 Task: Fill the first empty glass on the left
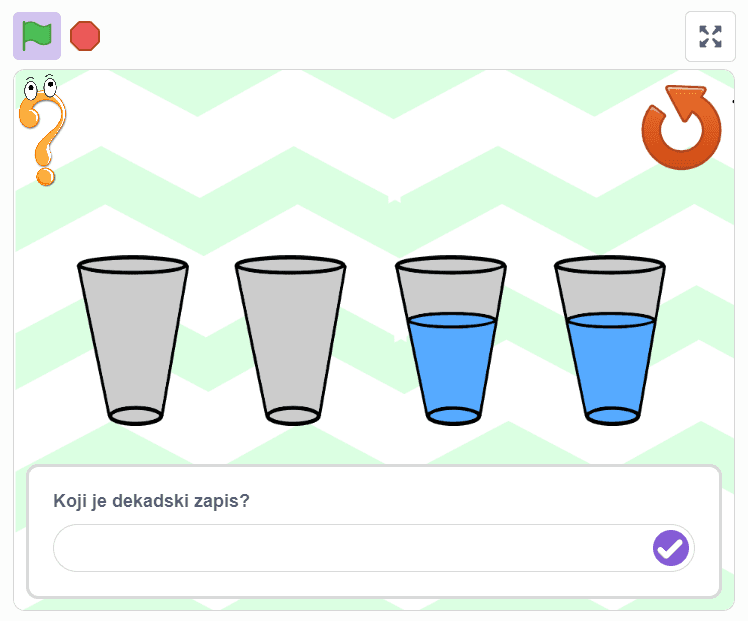[x=133, y=341]
